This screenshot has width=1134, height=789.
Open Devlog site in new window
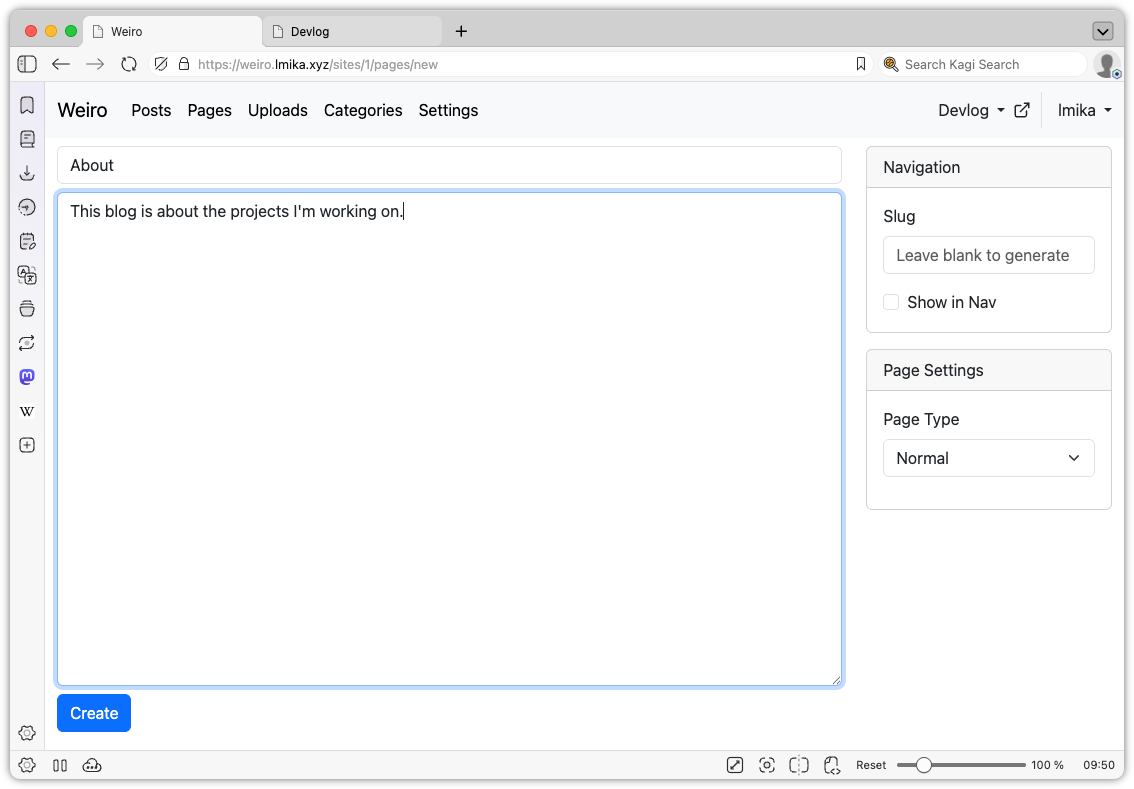1022,110
